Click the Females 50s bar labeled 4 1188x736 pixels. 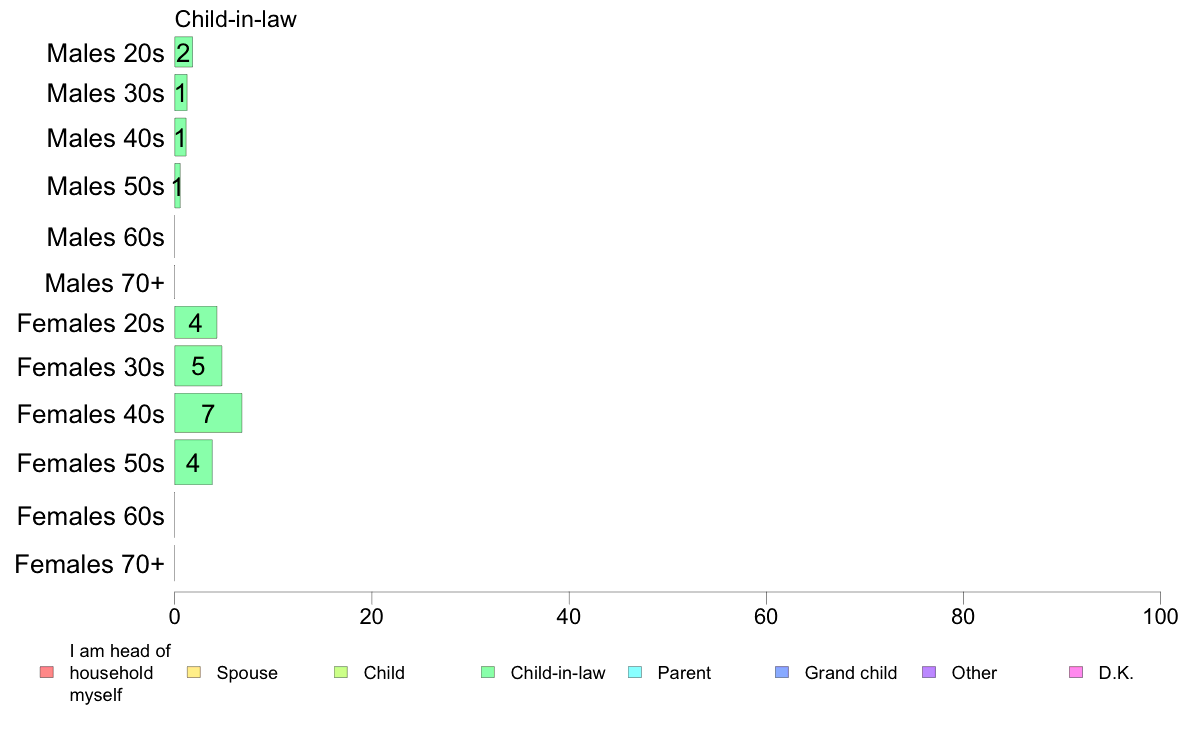click(193, 462)
